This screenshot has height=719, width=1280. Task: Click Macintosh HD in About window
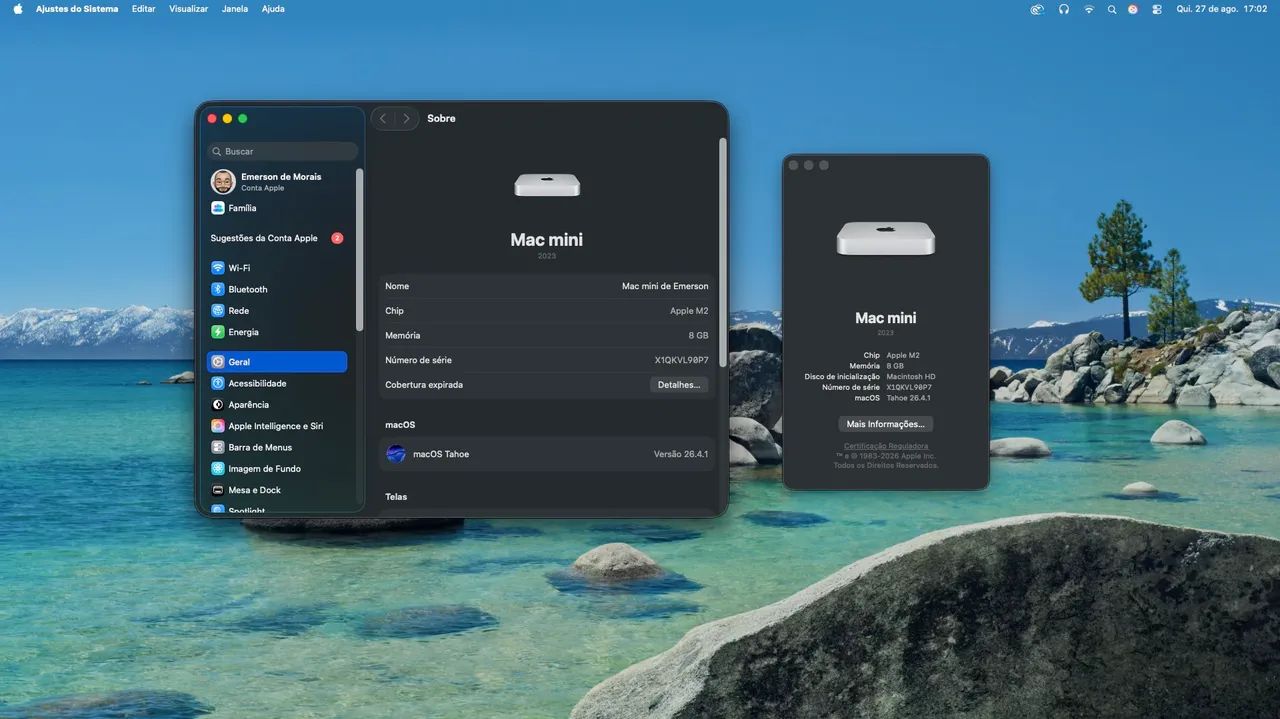[x=911, y=377]
